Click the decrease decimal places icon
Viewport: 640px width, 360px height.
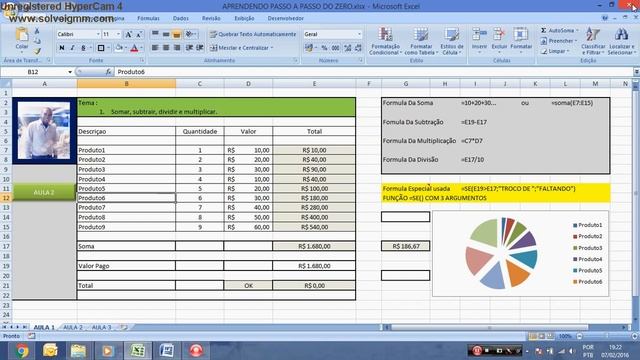click(x=358, y=48)
